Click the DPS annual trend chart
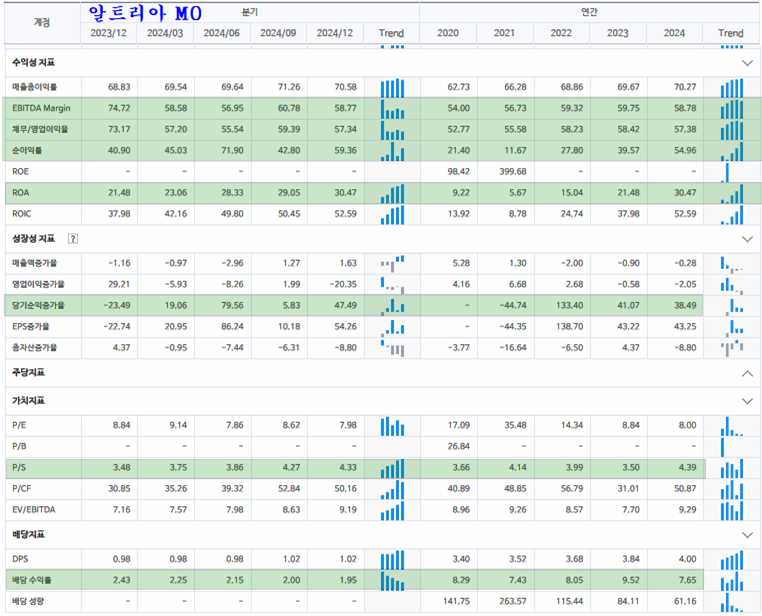Image resolution: width=762 pixels, height=616 pixels. 731,560
